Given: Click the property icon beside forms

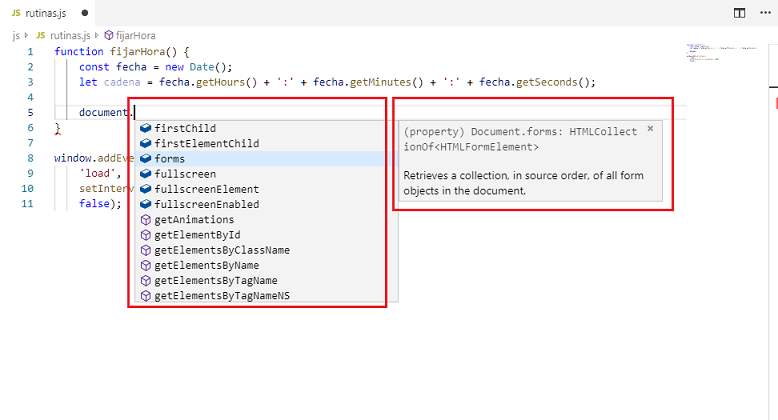Looking at the screenshot, I should [x=145, y=159].
